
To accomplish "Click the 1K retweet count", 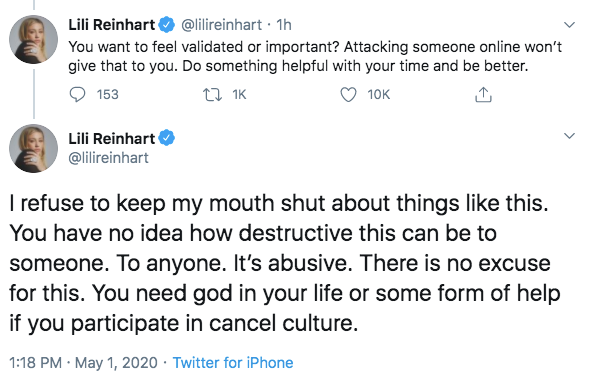I will pos(239,95).
